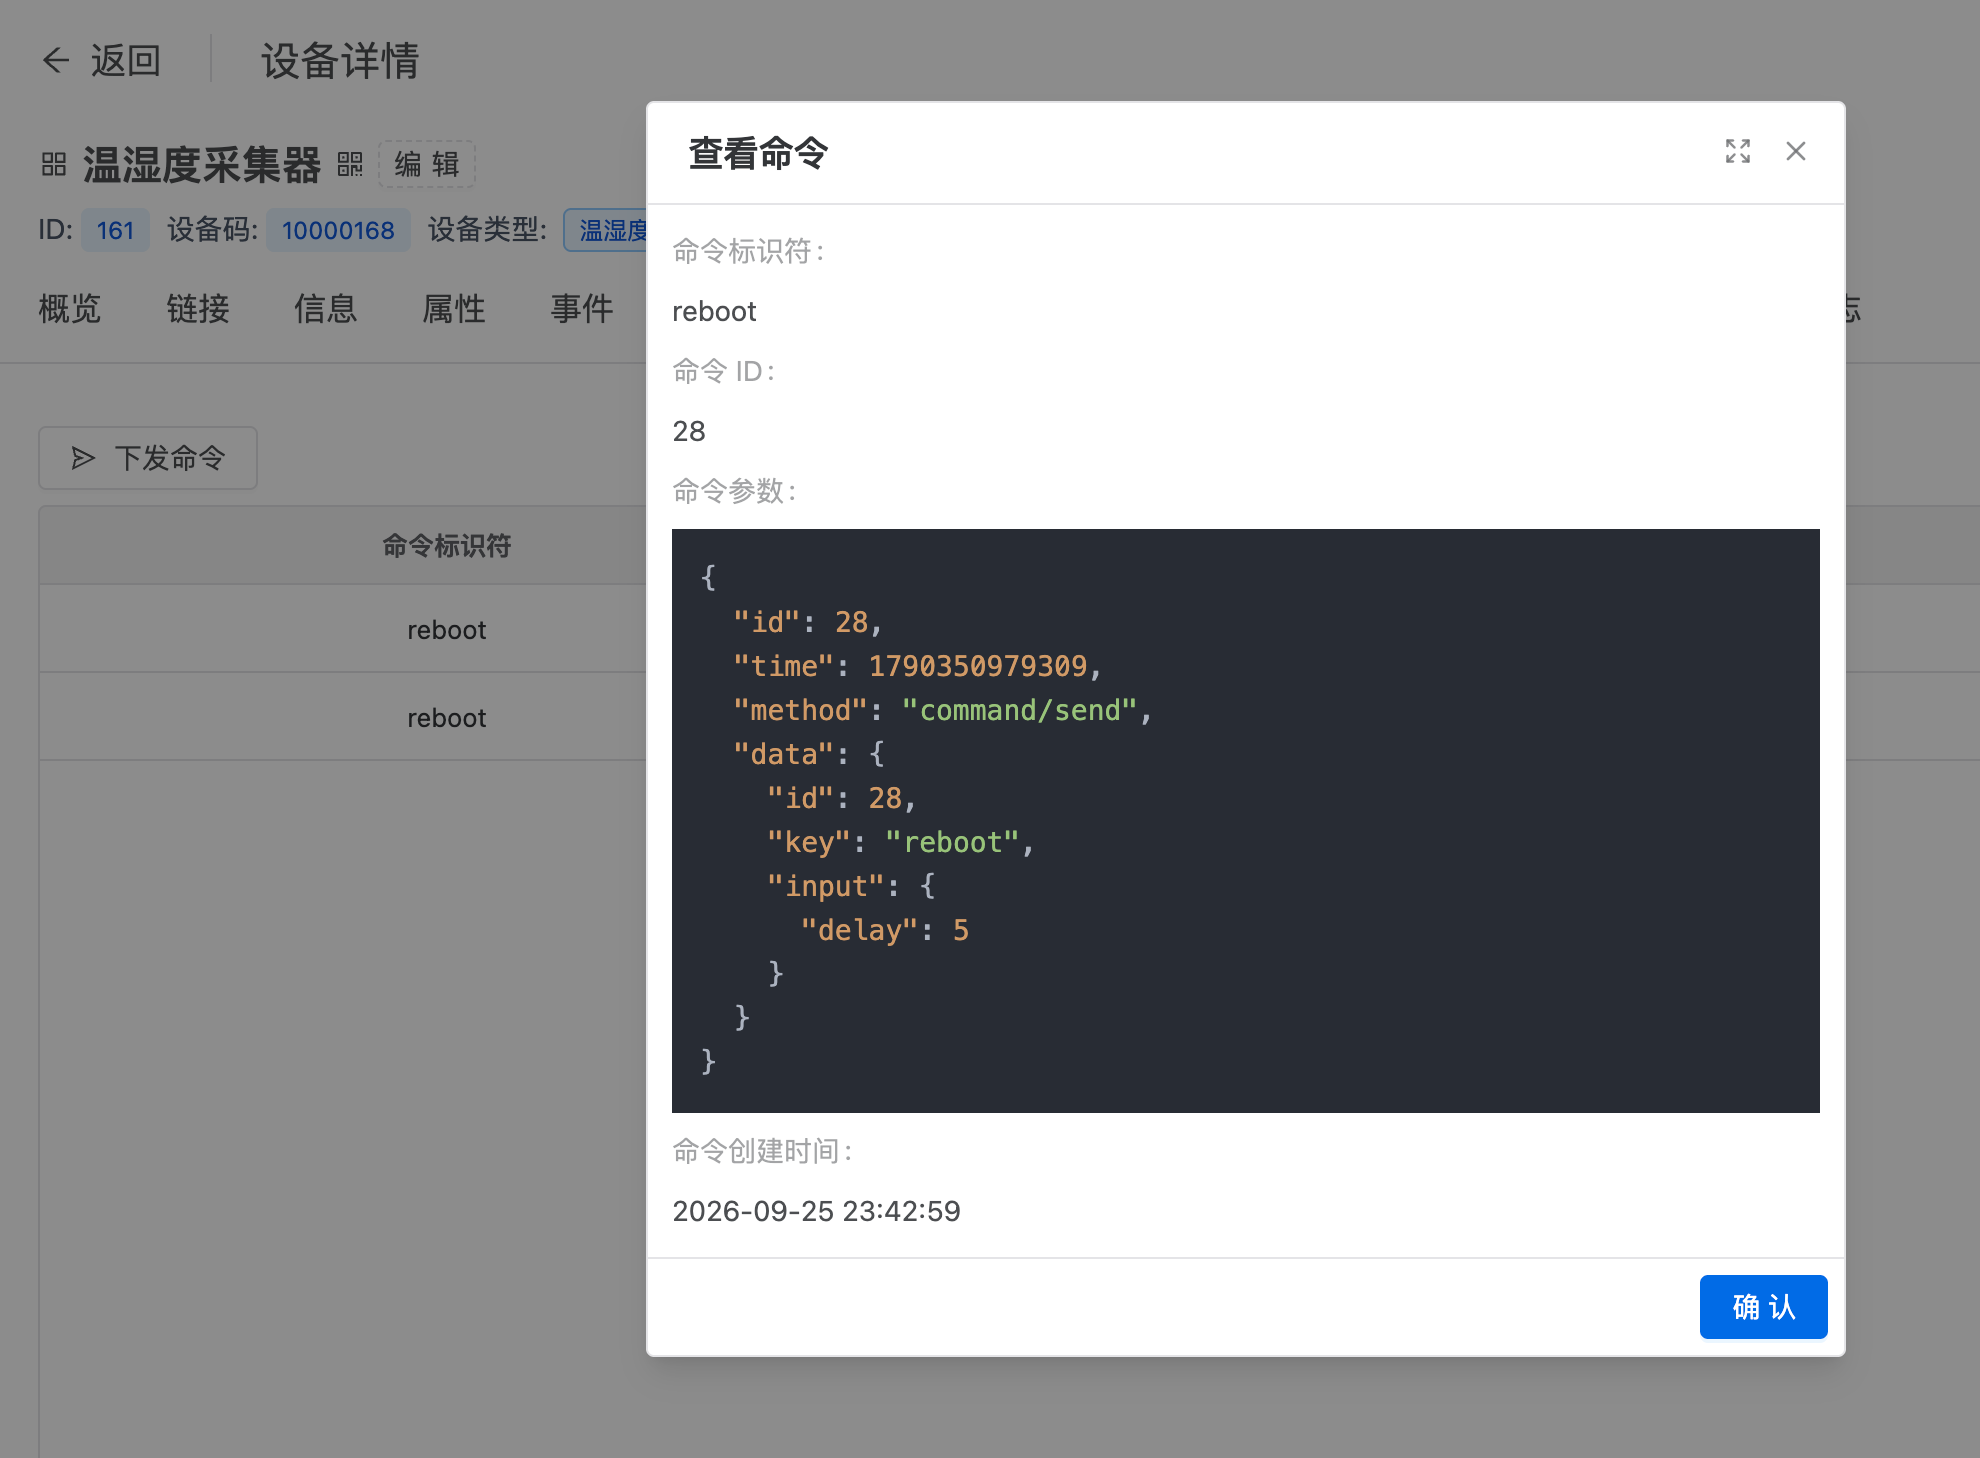Image resolution: width=1980 pixels, height=1458 pixels.
Task: Toggle fullscreen for 查看命令 dialog
Action: [1738, 151]
